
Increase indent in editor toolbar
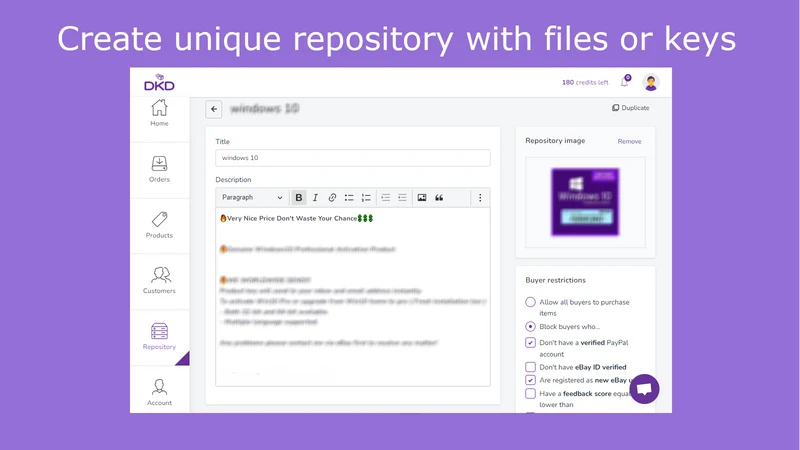pyautogui.click(x=386, y=197)
